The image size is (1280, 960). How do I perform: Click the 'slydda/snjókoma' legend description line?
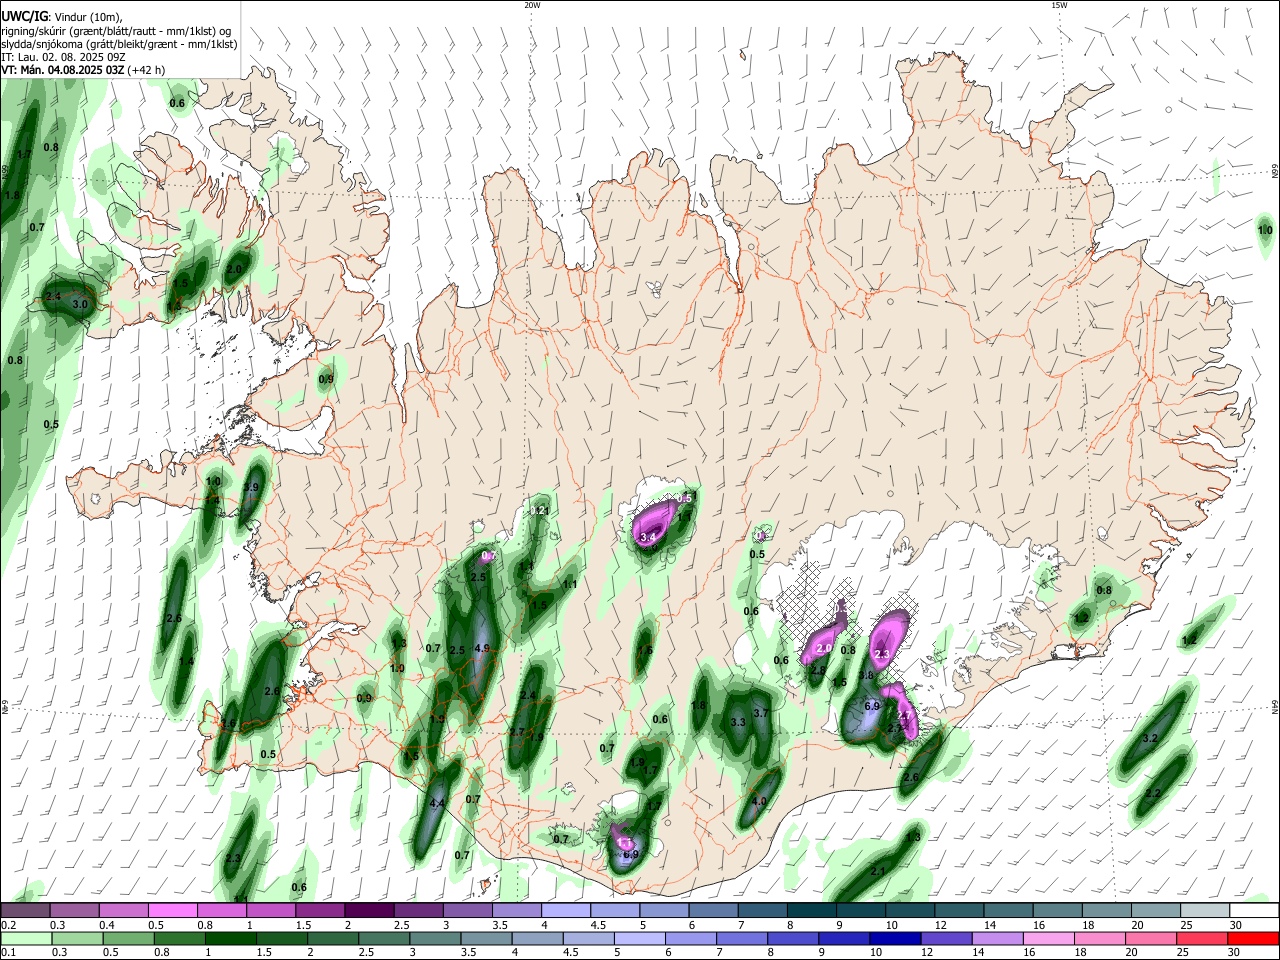tap(119, 44)
